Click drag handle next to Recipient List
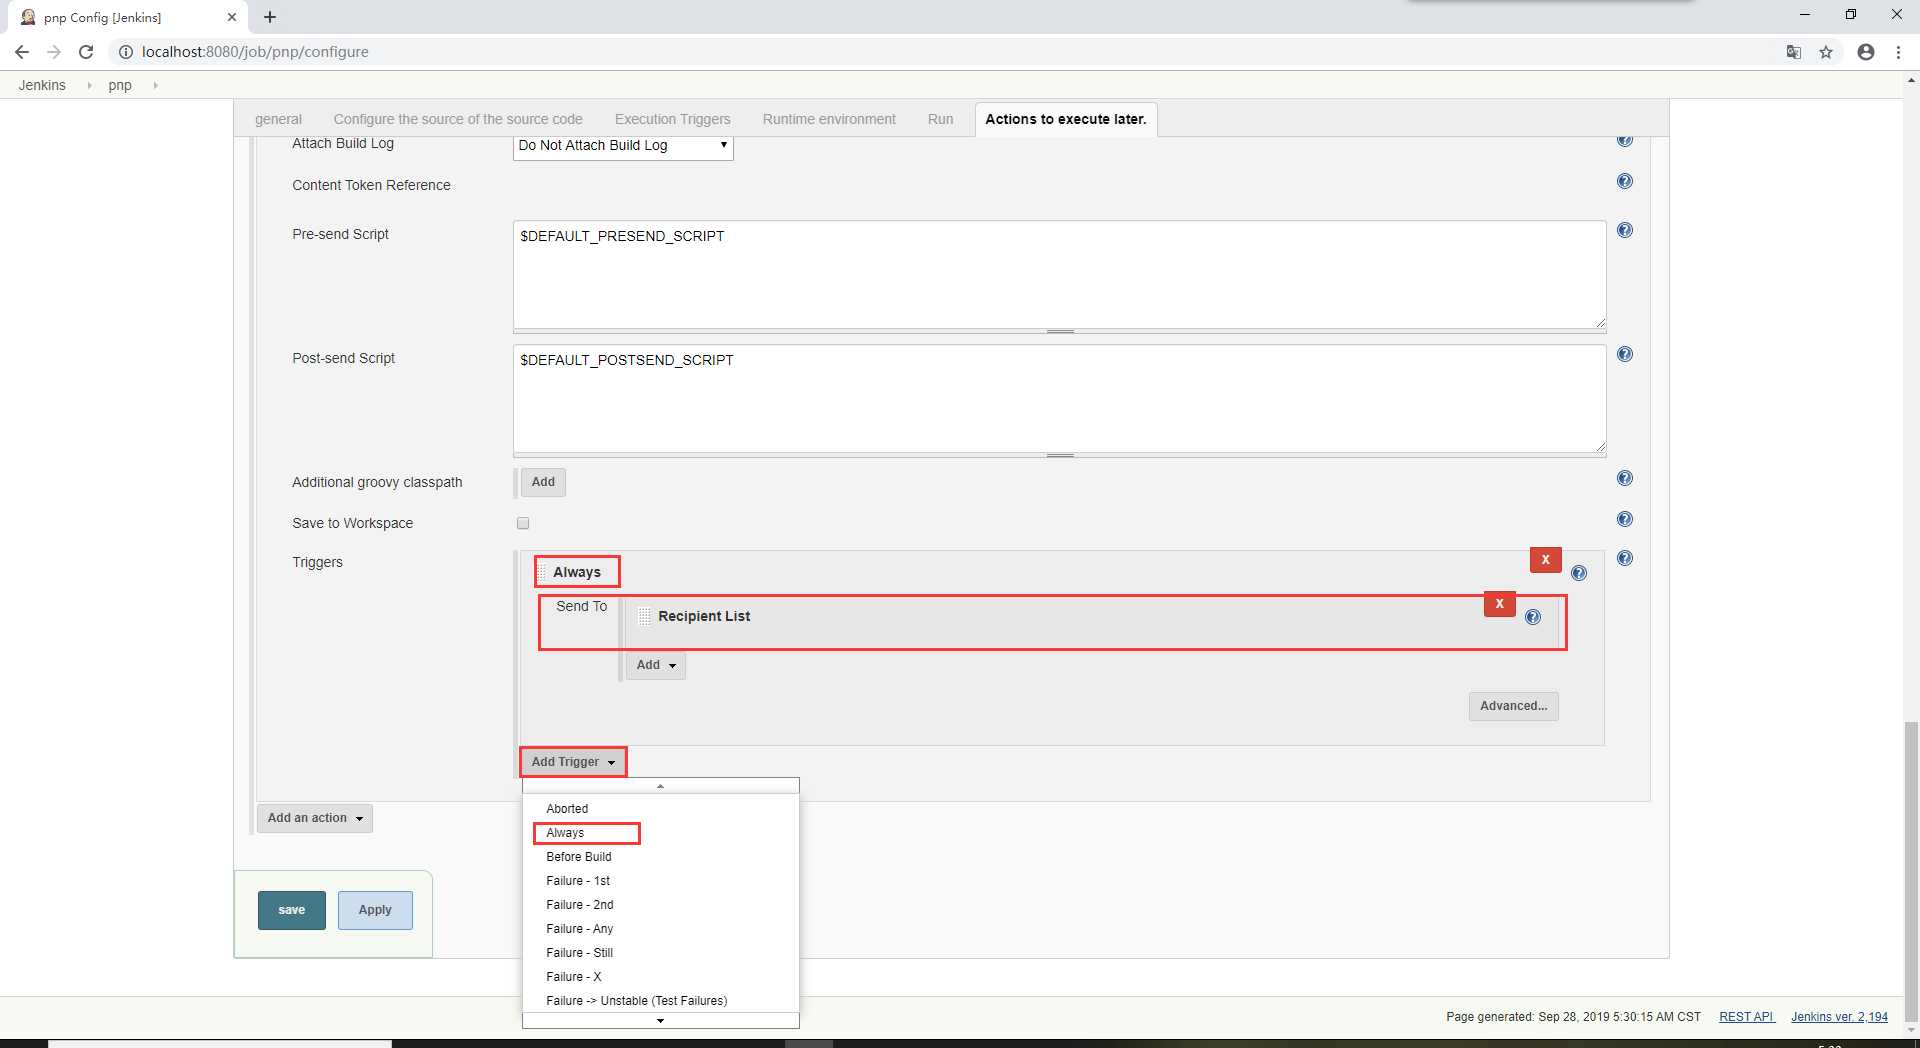Viewport: 1920px width, 1048px height. (645, 616)
